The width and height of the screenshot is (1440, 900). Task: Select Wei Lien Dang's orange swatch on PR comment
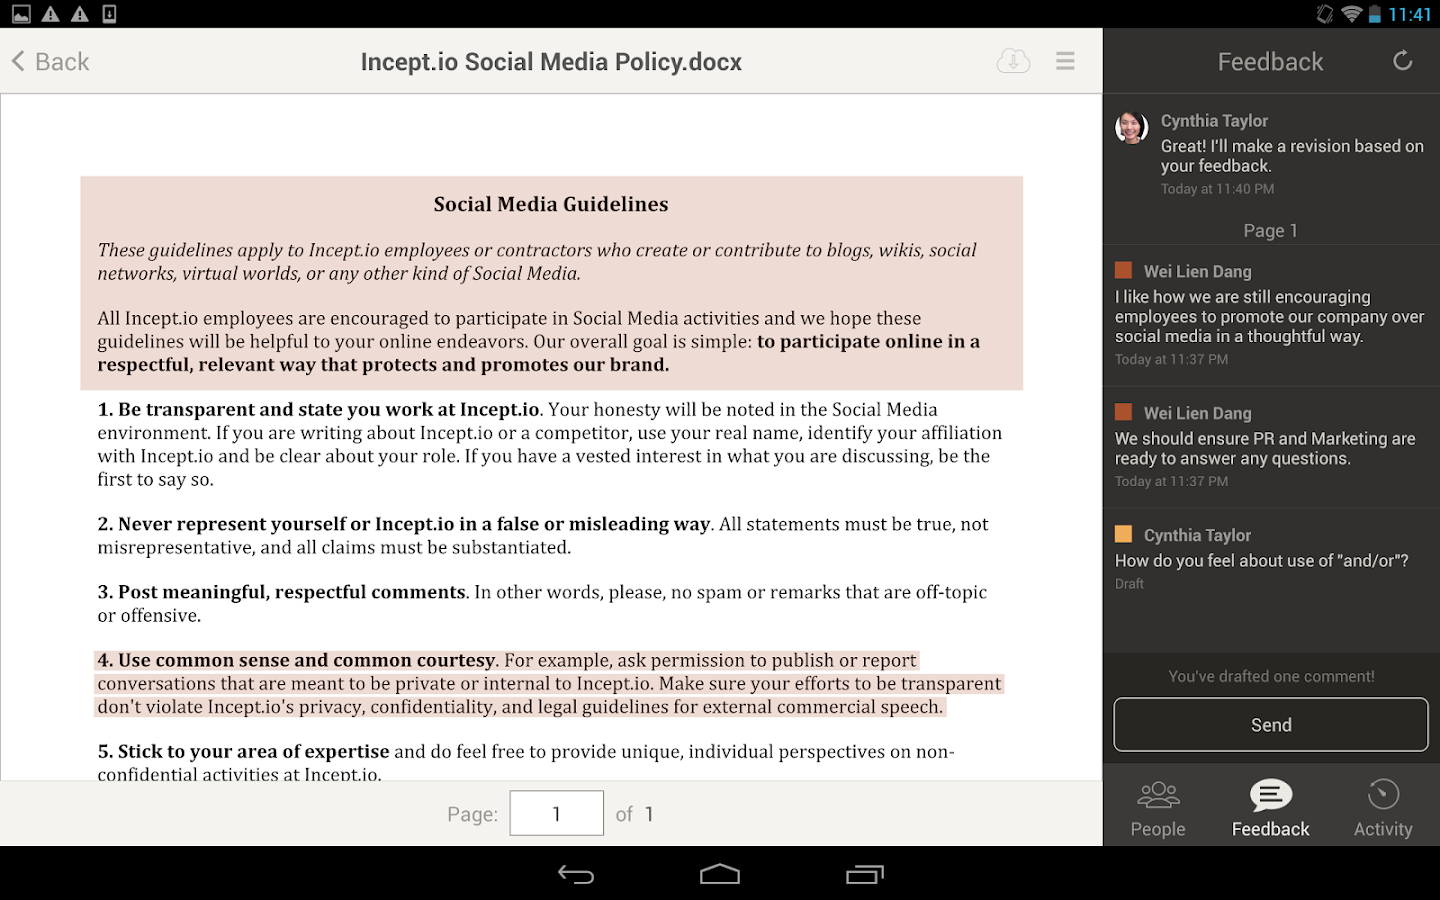click(1123, 412)
